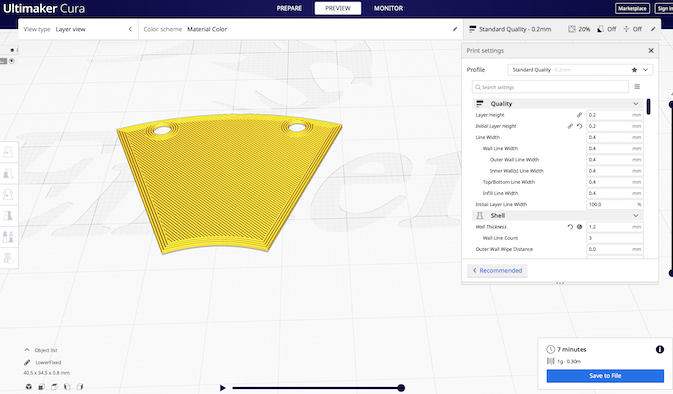Click the link icon for Initial Layer Height
This screenshot has height=394, width=673.
[x=570, y=126]
